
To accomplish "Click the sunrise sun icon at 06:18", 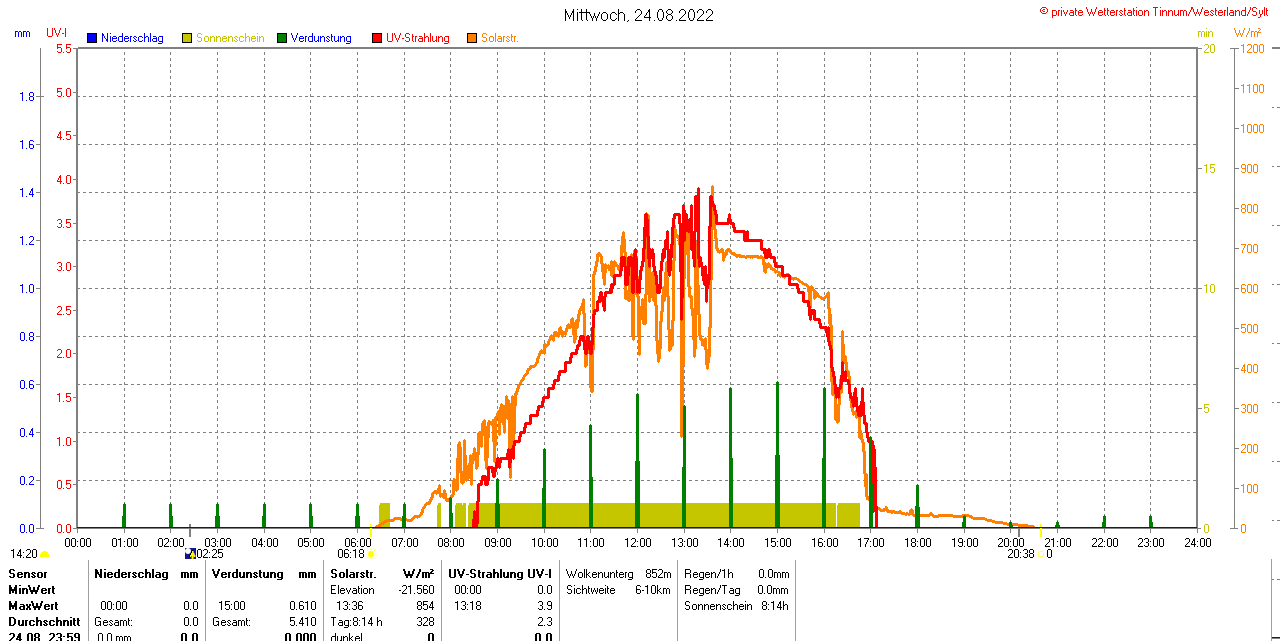I will pyautogui.click(x=371, y=553).
